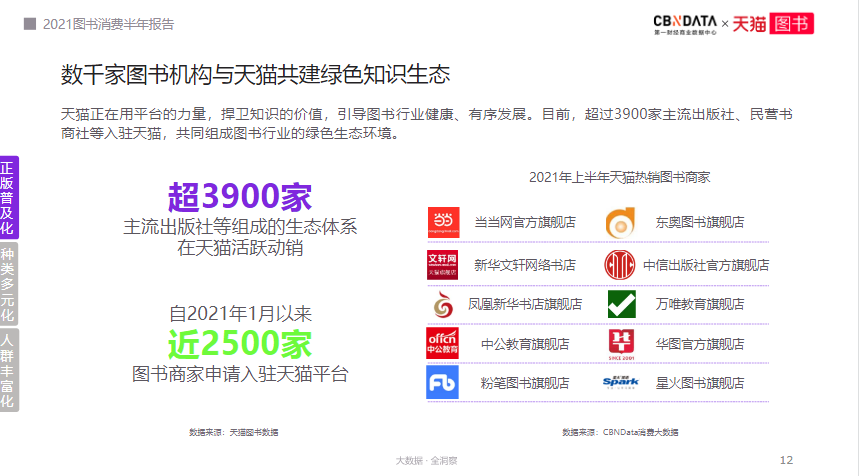
Task: Click the text 在天猫活跃动销
Action: (240, 248)
